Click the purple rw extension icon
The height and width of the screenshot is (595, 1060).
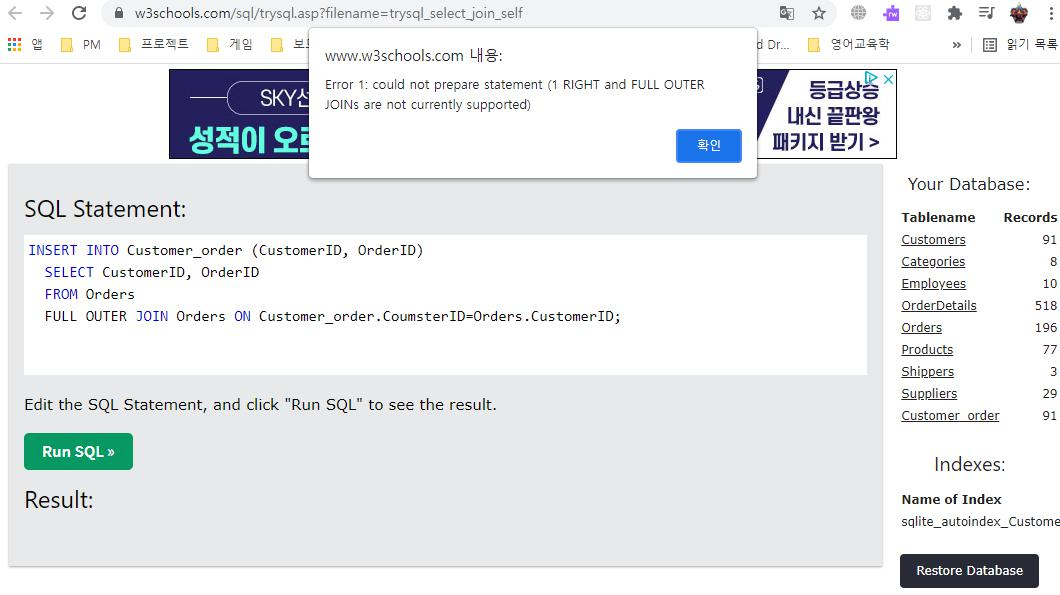point(891,13)
